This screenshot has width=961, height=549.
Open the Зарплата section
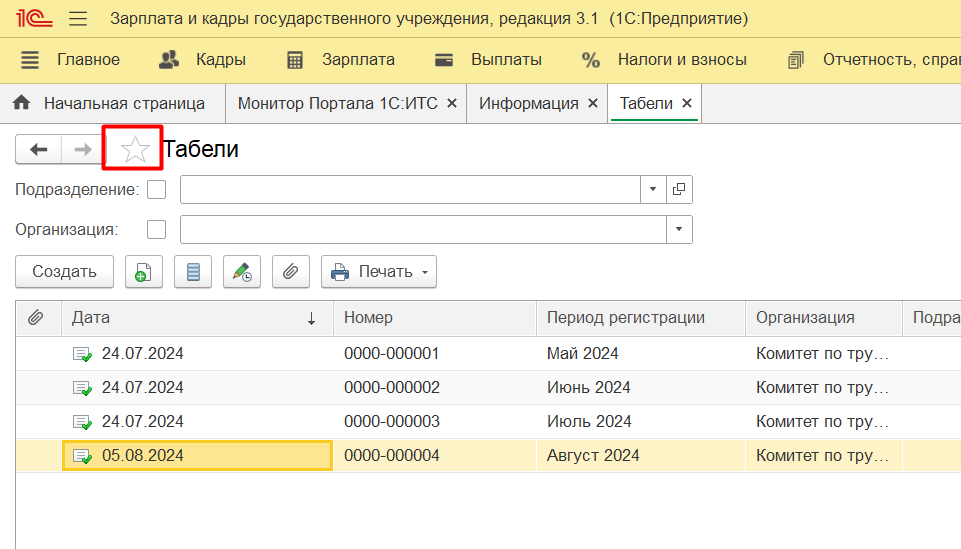[341, 59]
